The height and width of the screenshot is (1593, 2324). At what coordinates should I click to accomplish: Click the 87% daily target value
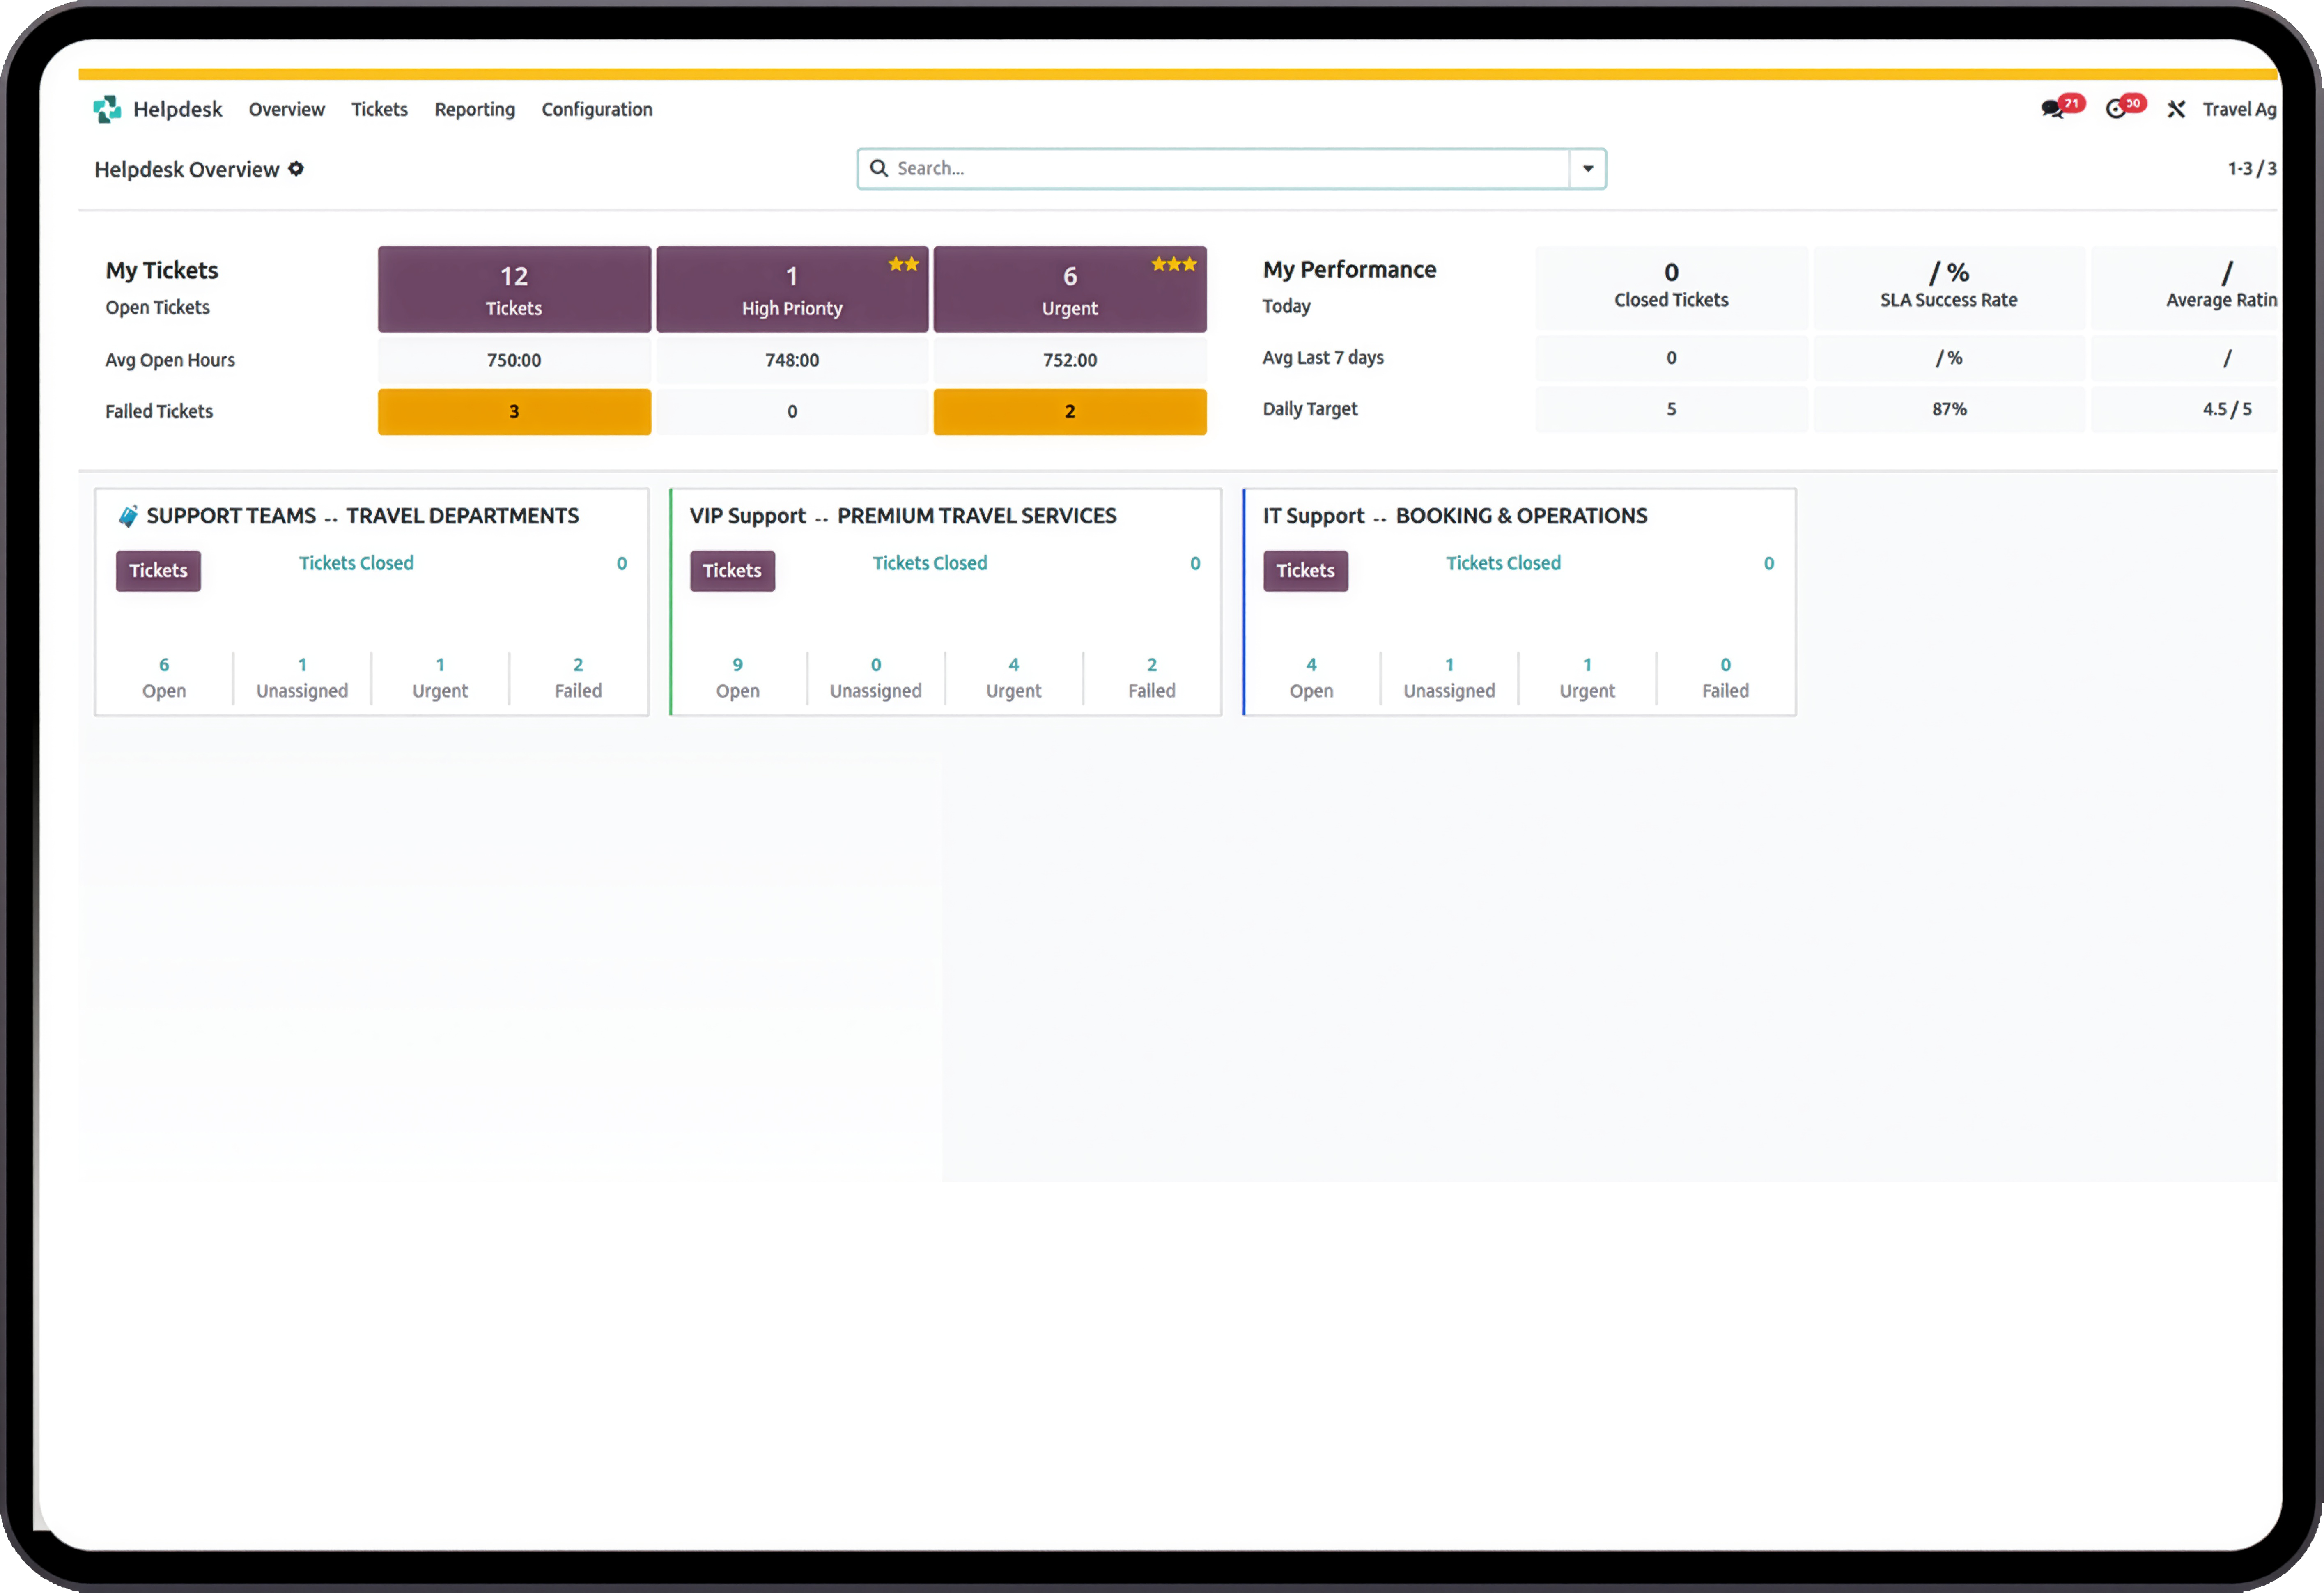point(1949,409)
